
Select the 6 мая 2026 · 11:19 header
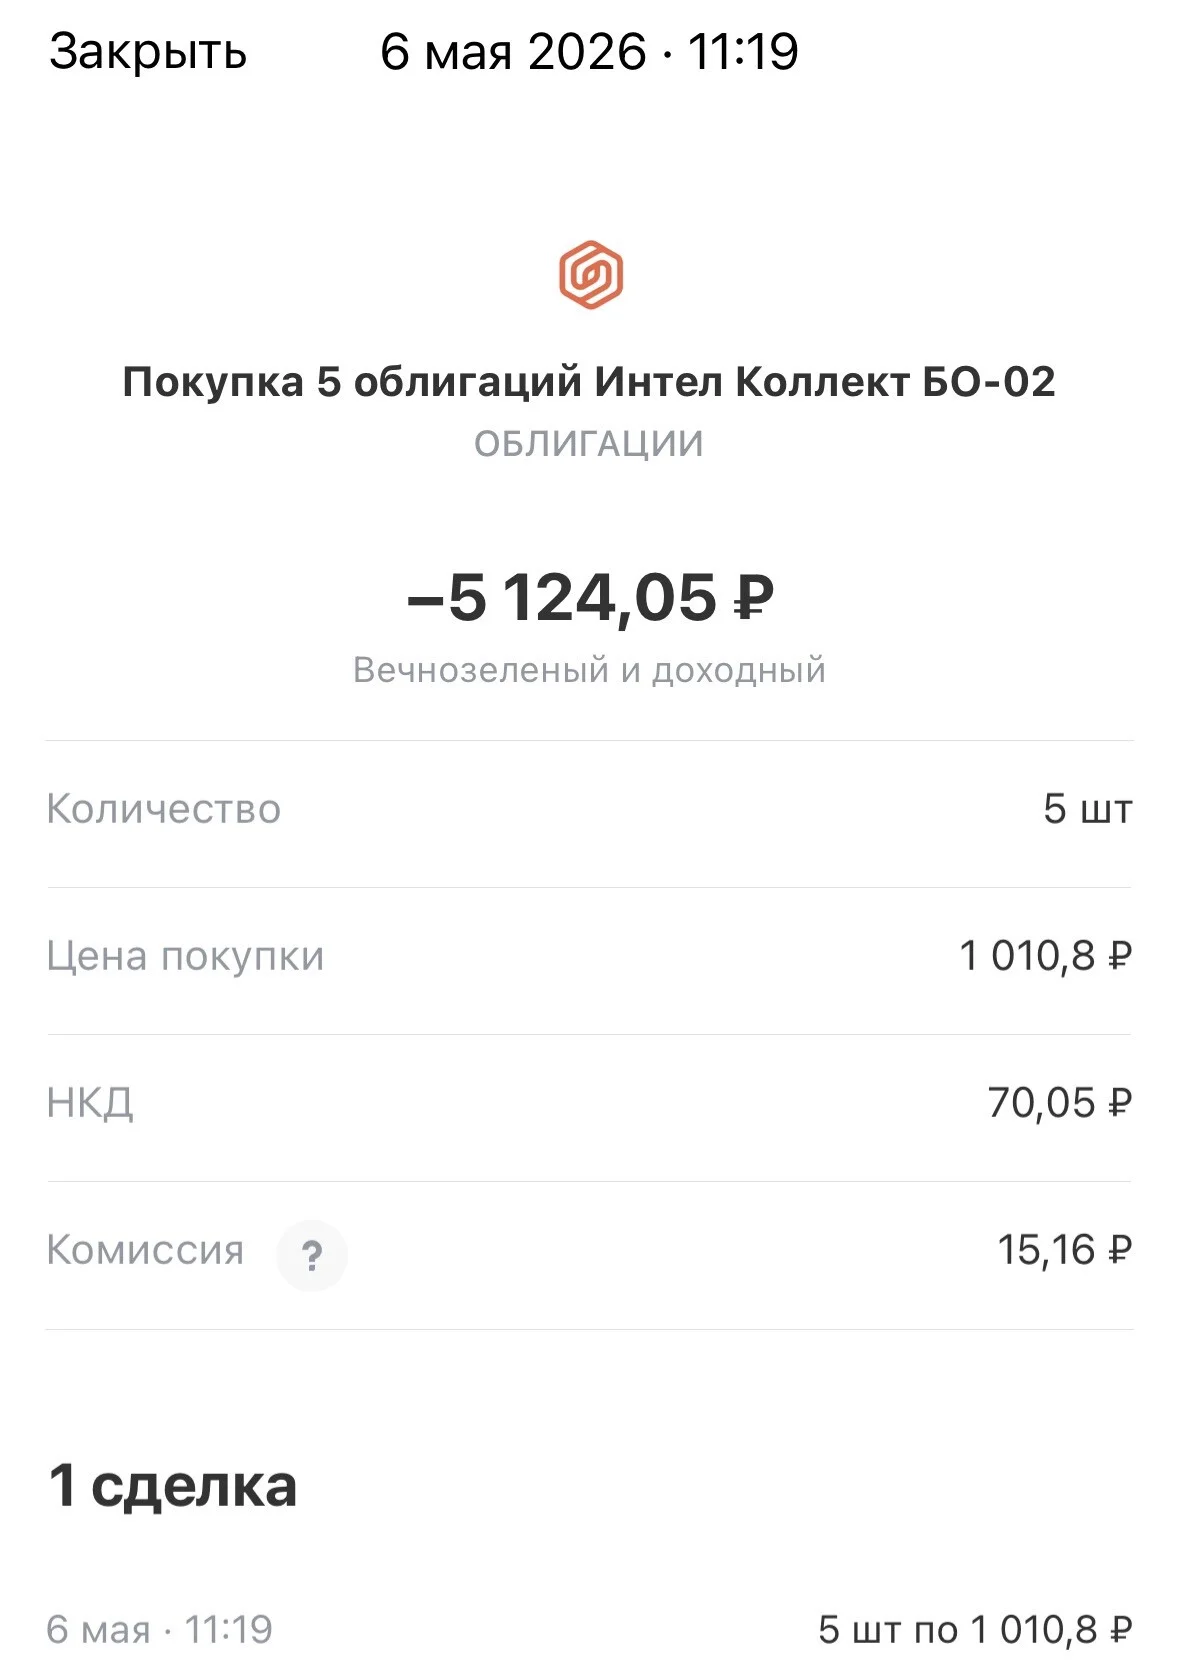589,52
